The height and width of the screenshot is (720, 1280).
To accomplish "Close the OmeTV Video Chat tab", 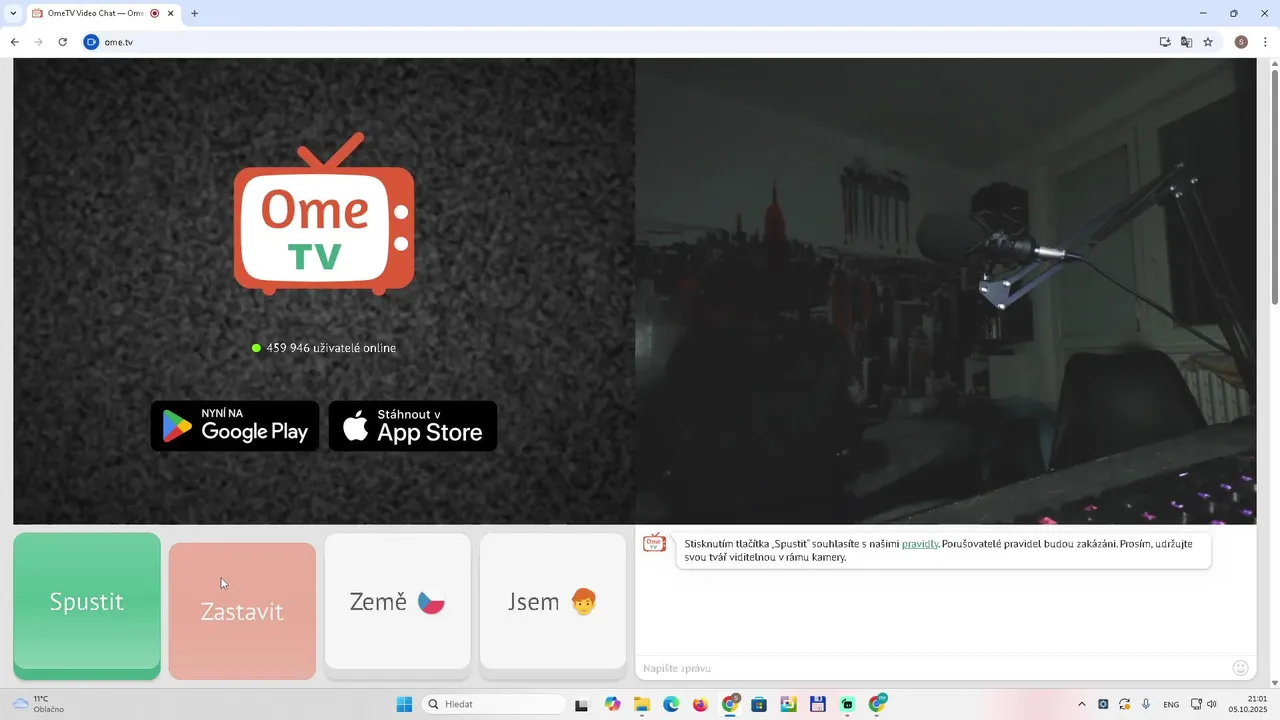I will pos(171,14).
